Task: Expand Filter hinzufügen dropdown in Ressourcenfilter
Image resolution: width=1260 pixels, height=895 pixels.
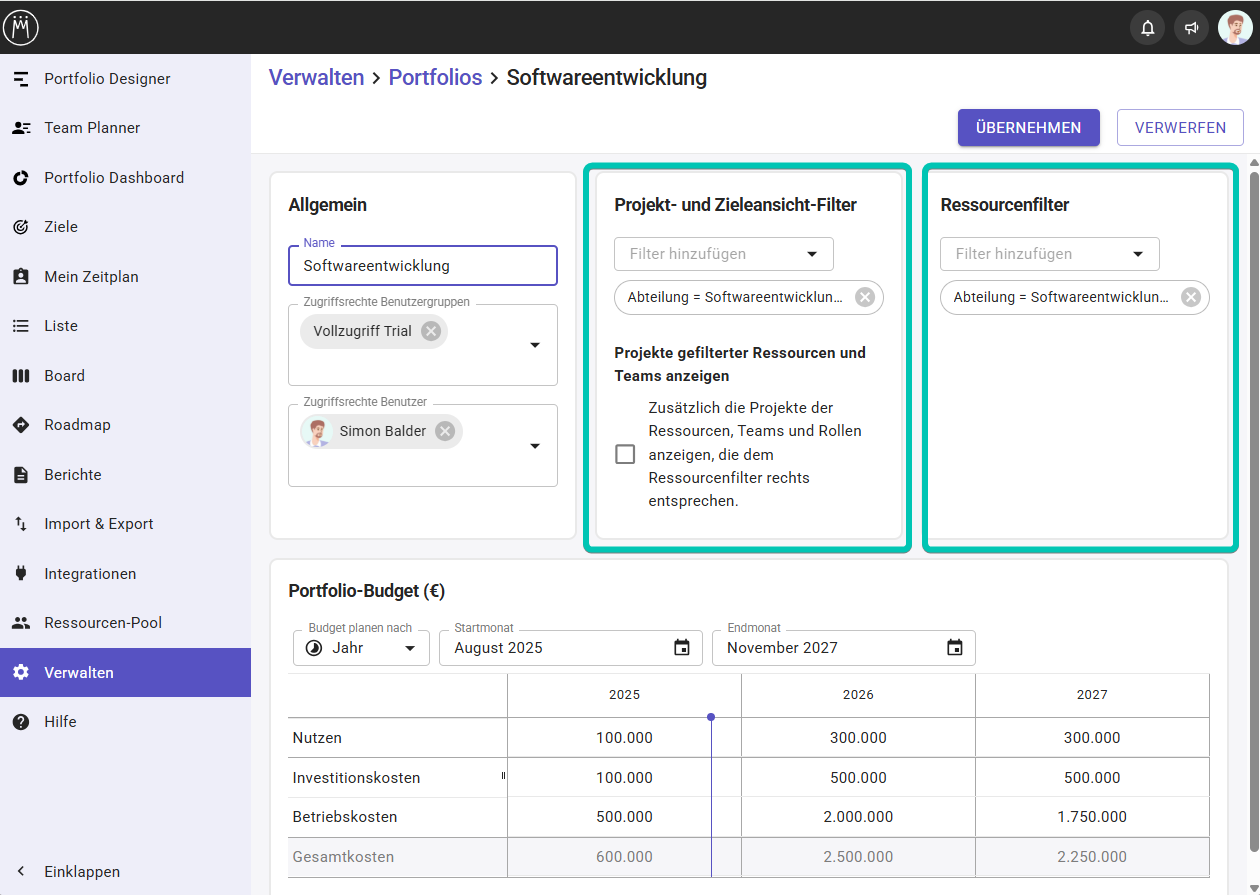Action: click(x=1137, y=254)
